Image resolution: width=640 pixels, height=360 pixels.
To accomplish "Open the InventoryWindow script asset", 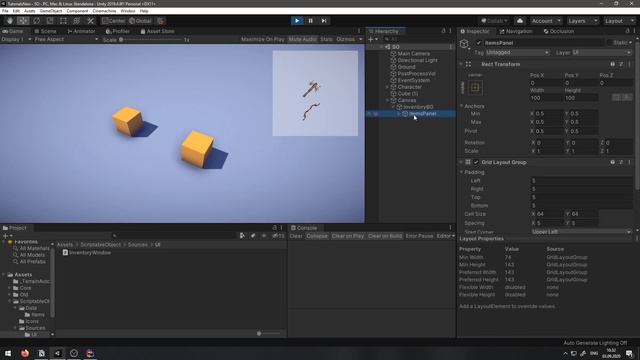I will click(x=87, y=253).
